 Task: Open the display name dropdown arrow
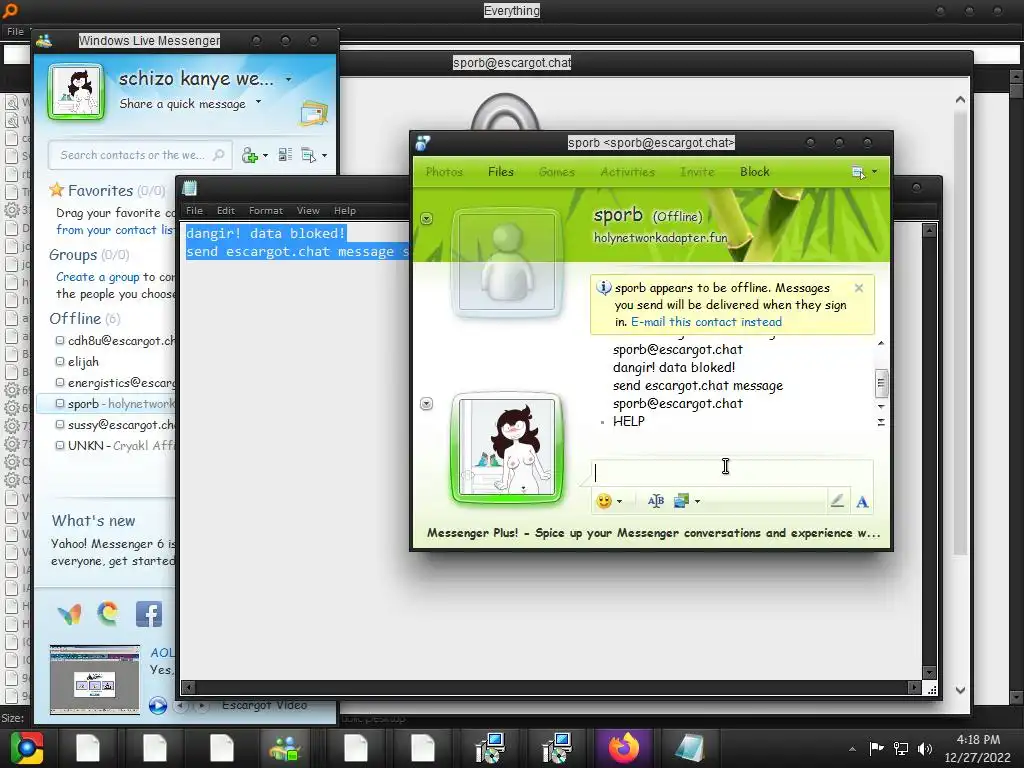click(x=288, y=80)
